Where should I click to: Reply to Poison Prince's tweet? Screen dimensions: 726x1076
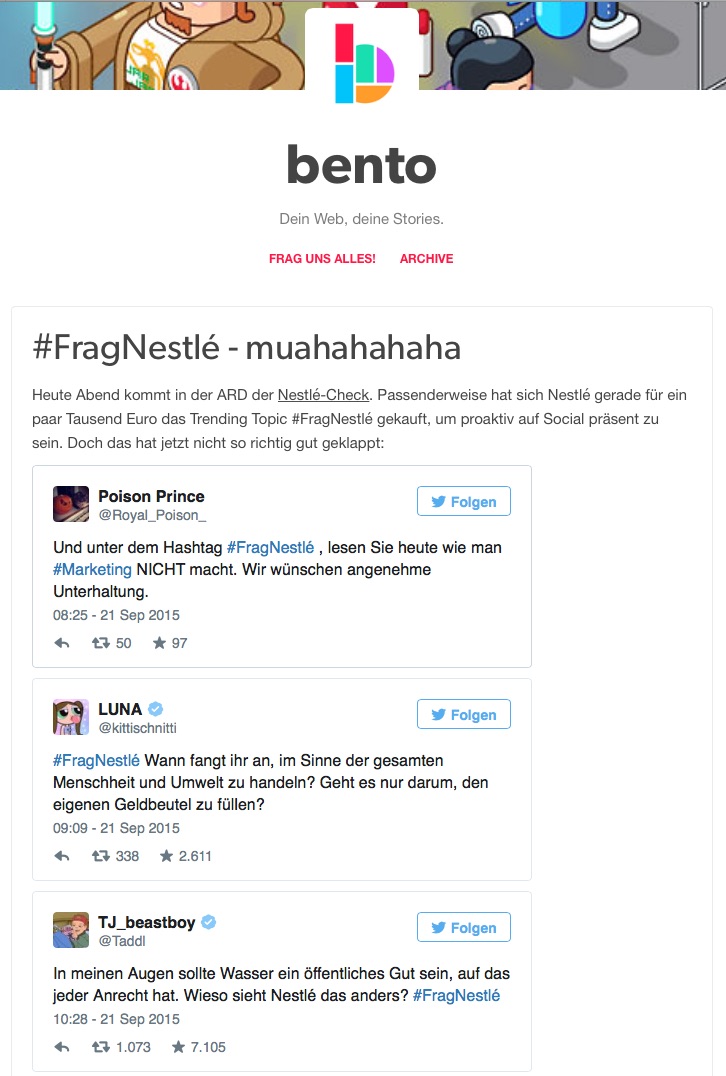tap(62, 643)
